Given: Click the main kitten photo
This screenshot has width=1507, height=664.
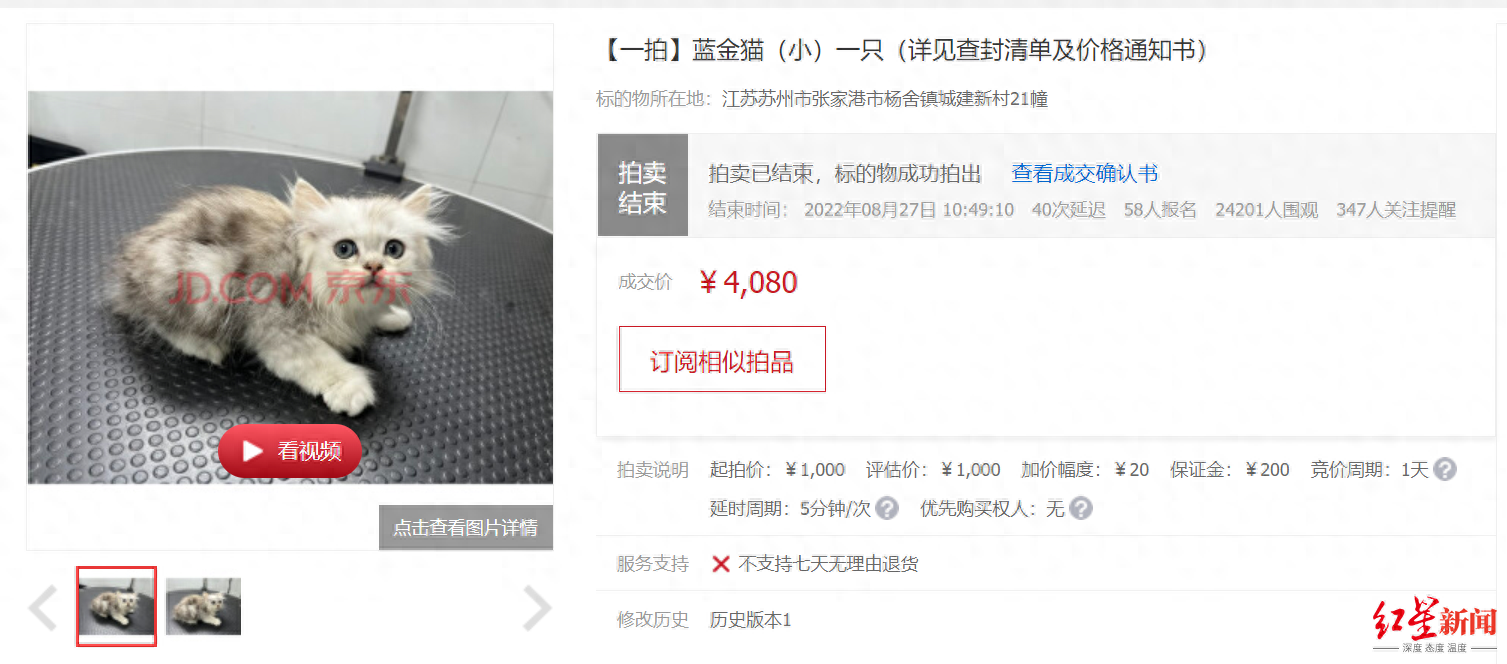Looking at the screenshot, I should (x=290, y=288).
